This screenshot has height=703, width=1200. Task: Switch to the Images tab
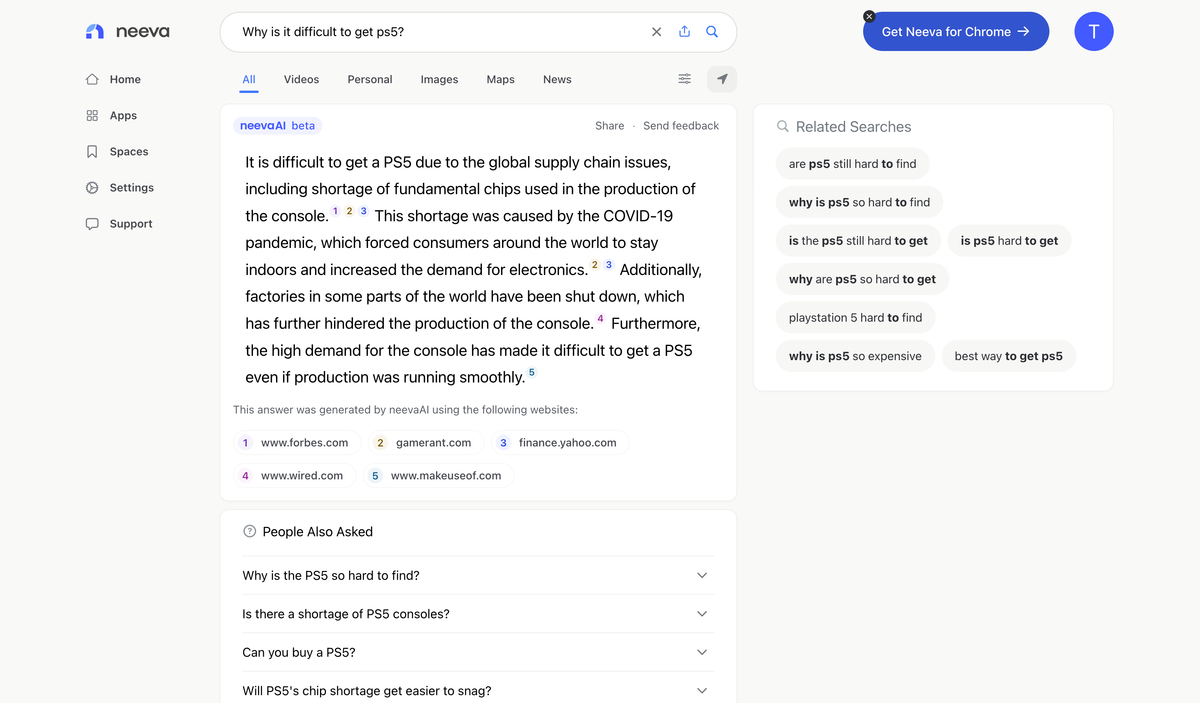[x=439, y=79]
